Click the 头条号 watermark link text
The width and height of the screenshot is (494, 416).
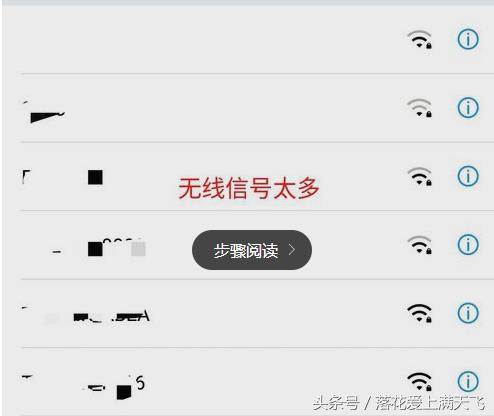pyautogui.click(x=336, y=403)
